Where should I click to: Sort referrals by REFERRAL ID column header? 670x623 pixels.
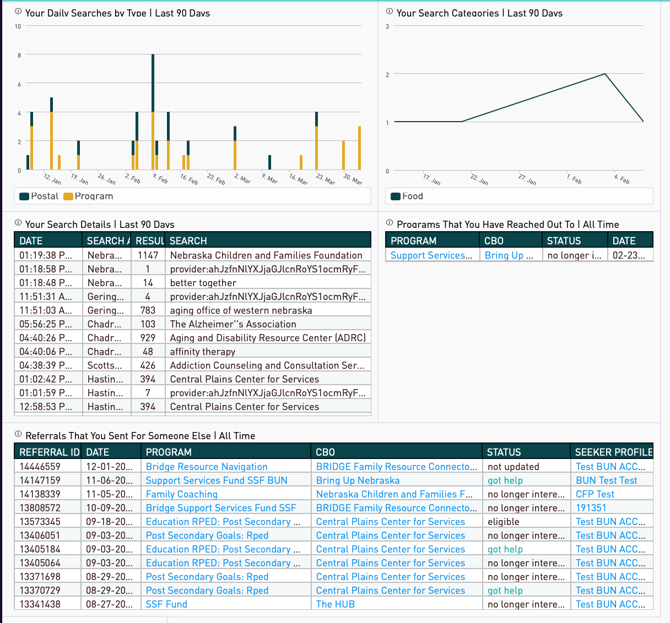[x=48, y=452]
